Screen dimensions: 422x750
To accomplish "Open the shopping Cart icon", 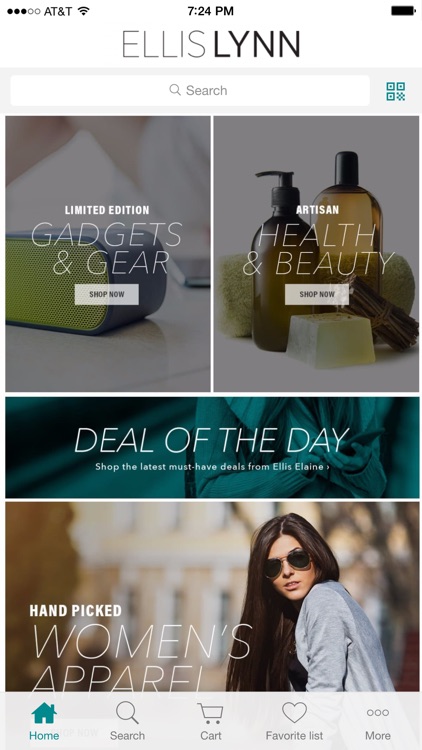I will click(x=211, y=713).
